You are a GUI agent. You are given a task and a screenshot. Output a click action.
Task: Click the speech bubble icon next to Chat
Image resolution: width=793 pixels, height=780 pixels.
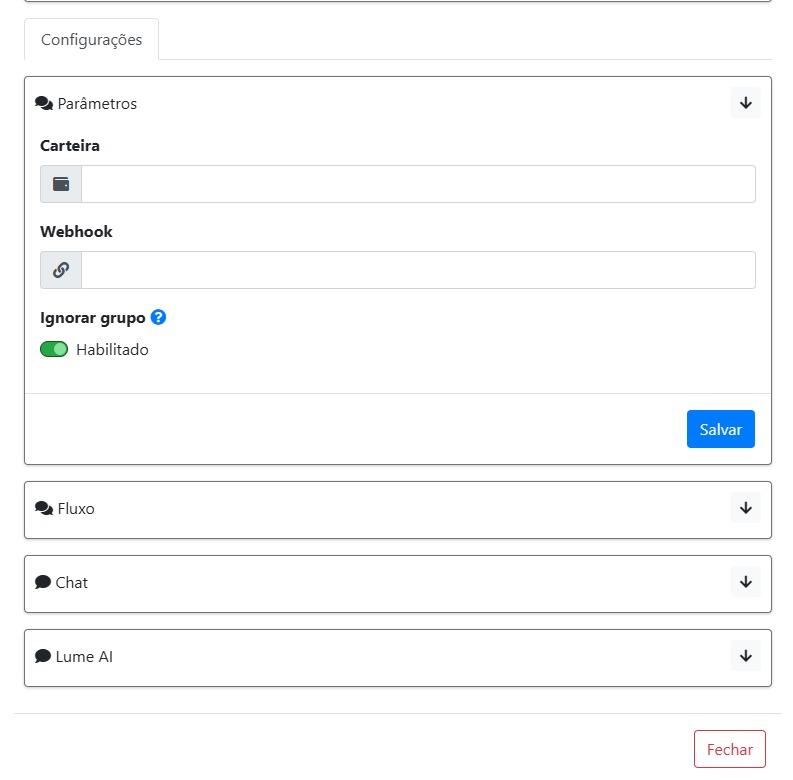[x=43, y=582]
